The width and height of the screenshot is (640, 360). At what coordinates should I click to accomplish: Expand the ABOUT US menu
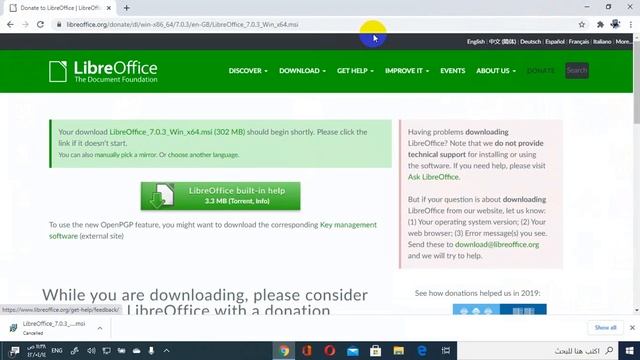click(496, 71)
